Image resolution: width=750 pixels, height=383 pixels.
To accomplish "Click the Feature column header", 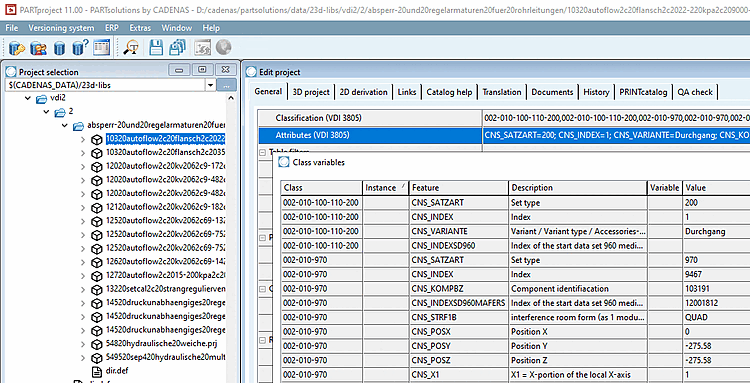I will pos(458,188).
